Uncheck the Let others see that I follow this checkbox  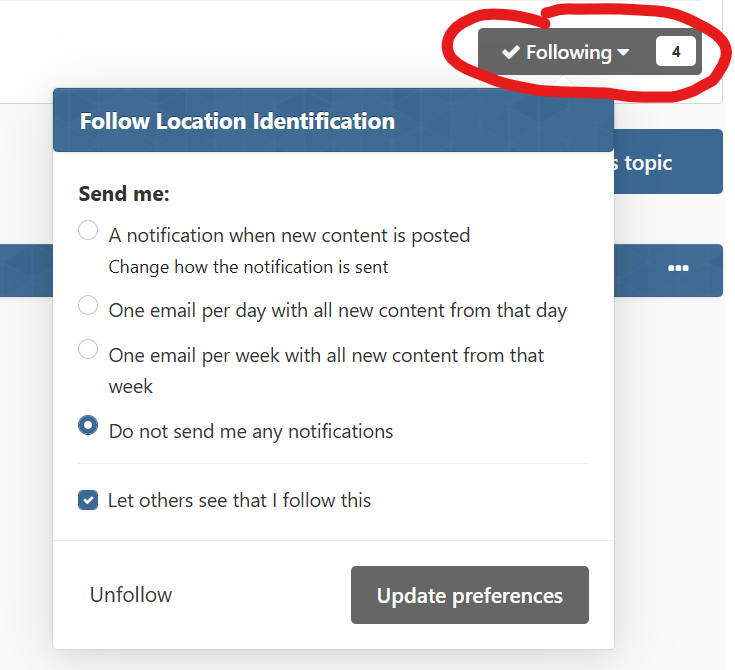pyautogui.click(x=88, y=500)
